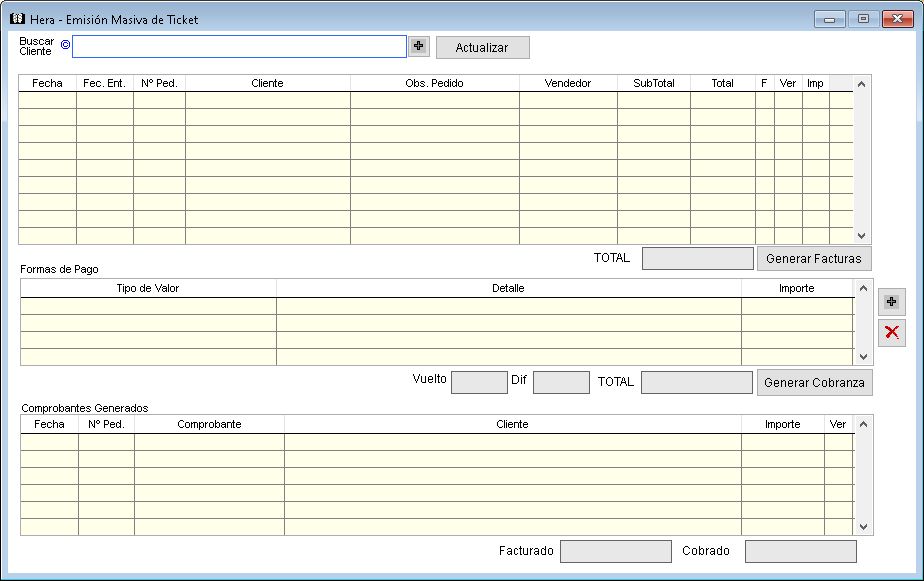924x581 pixels.
Task: Click the Facturado total field
Action: tap(615, 551)
